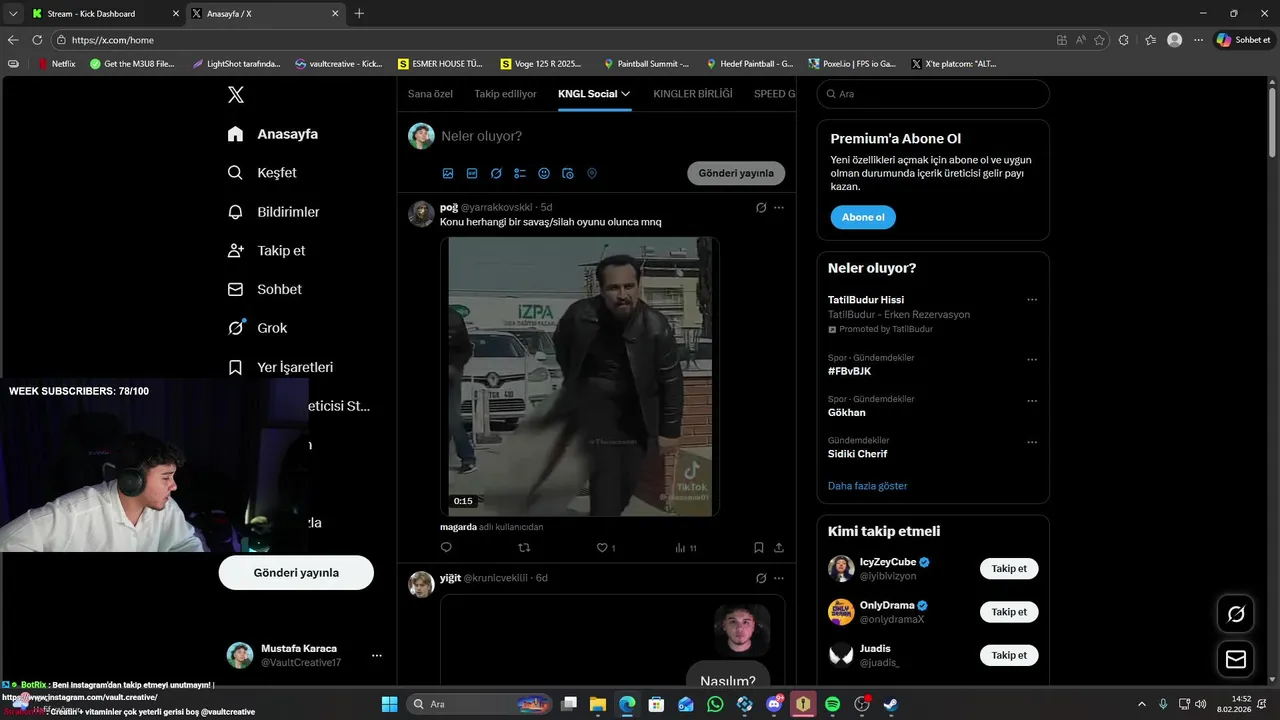Open emoji picker in composer
1280x720 pixels.
point(544,173)
